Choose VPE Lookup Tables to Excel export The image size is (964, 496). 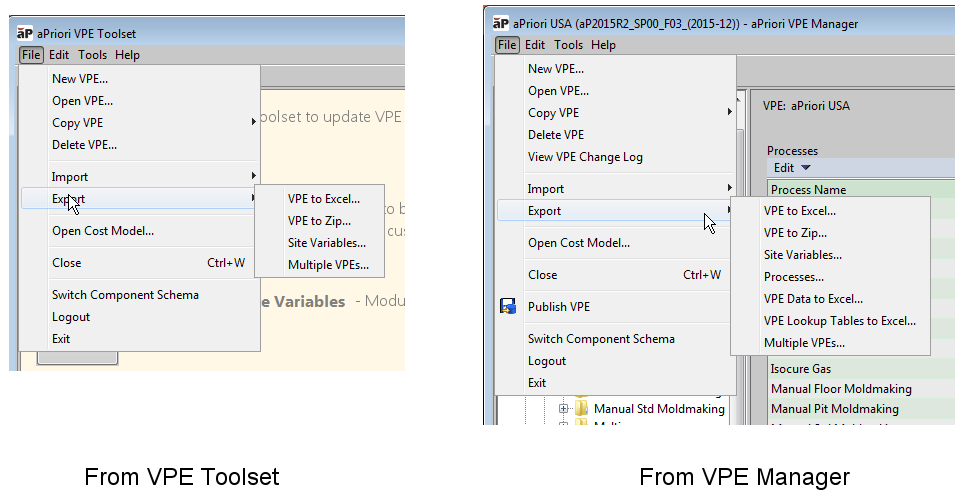(839, 321)
